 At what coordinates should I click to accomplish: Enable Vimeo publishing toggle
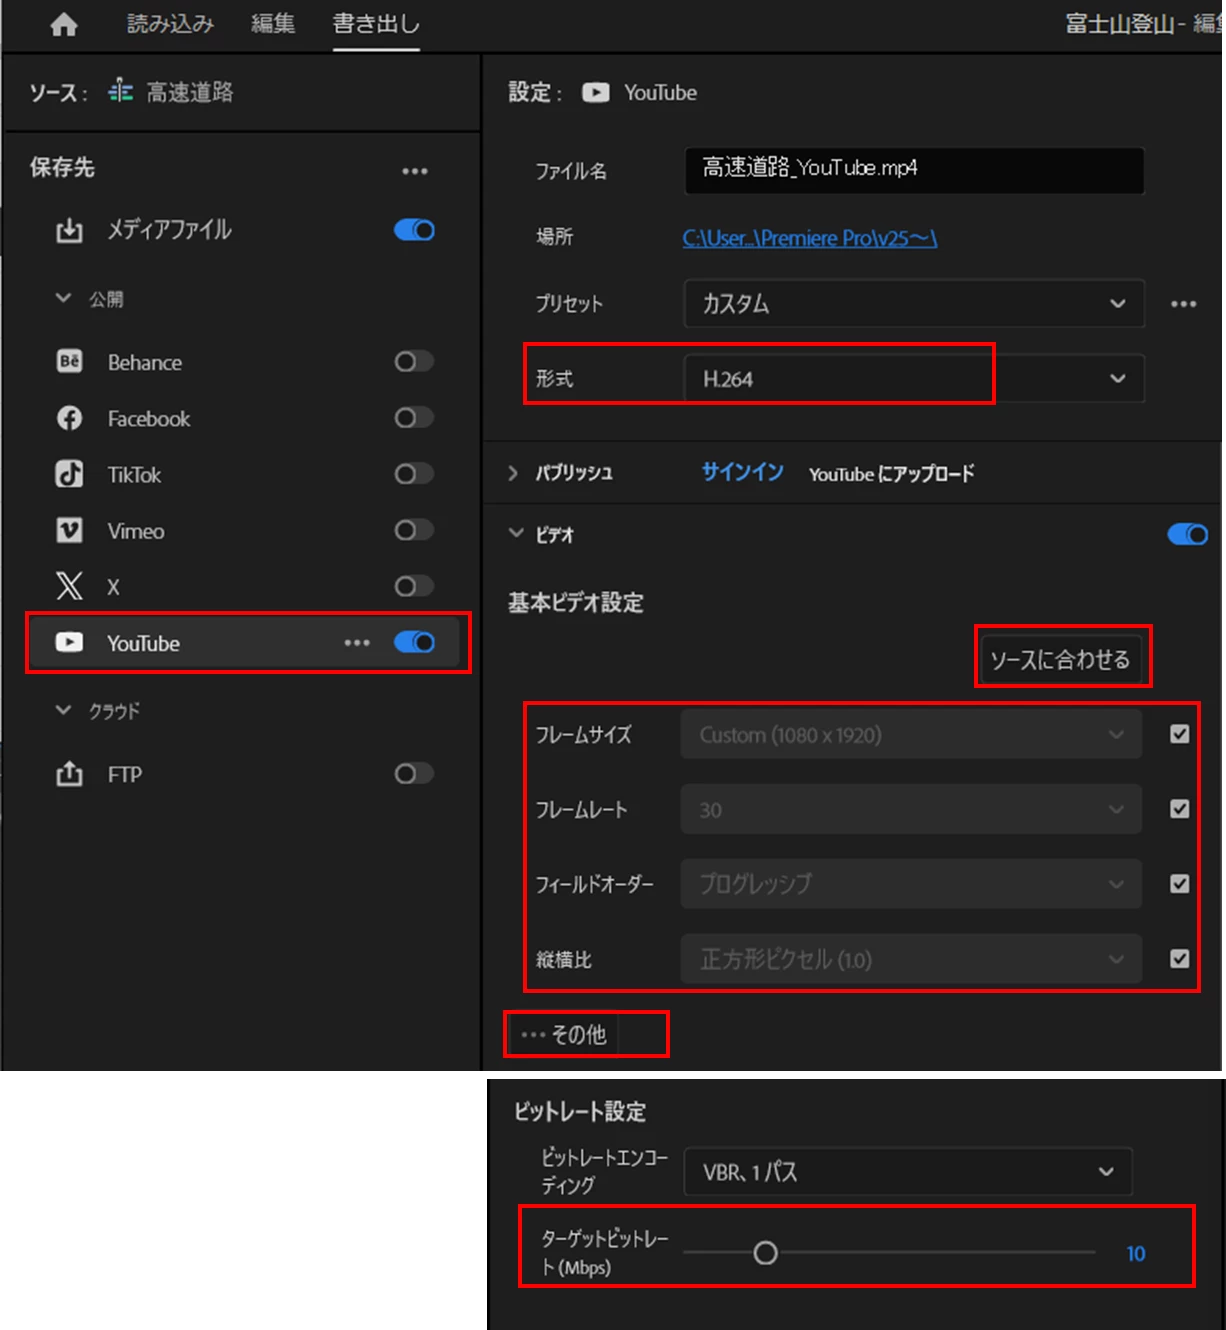[x=414, y=530]
